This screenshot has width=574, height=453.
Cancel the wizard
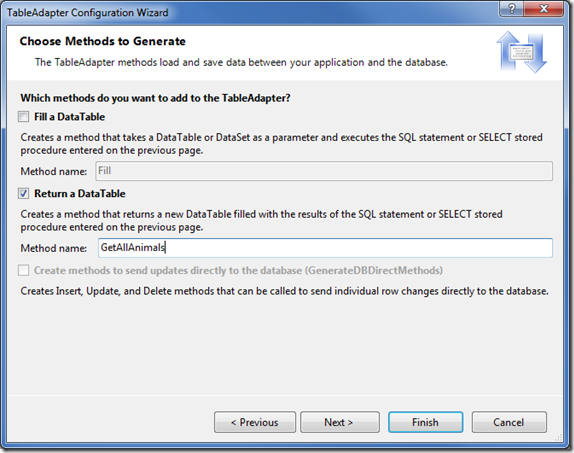509,422
